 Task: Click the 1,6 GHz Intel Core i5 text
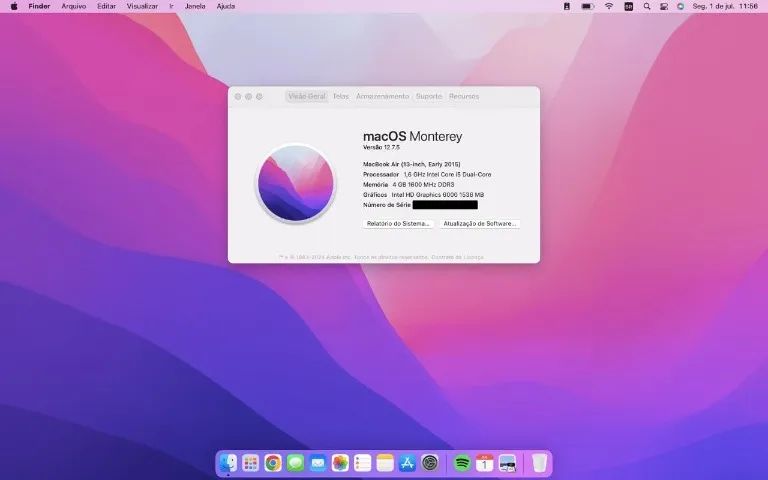coord(447,174)
